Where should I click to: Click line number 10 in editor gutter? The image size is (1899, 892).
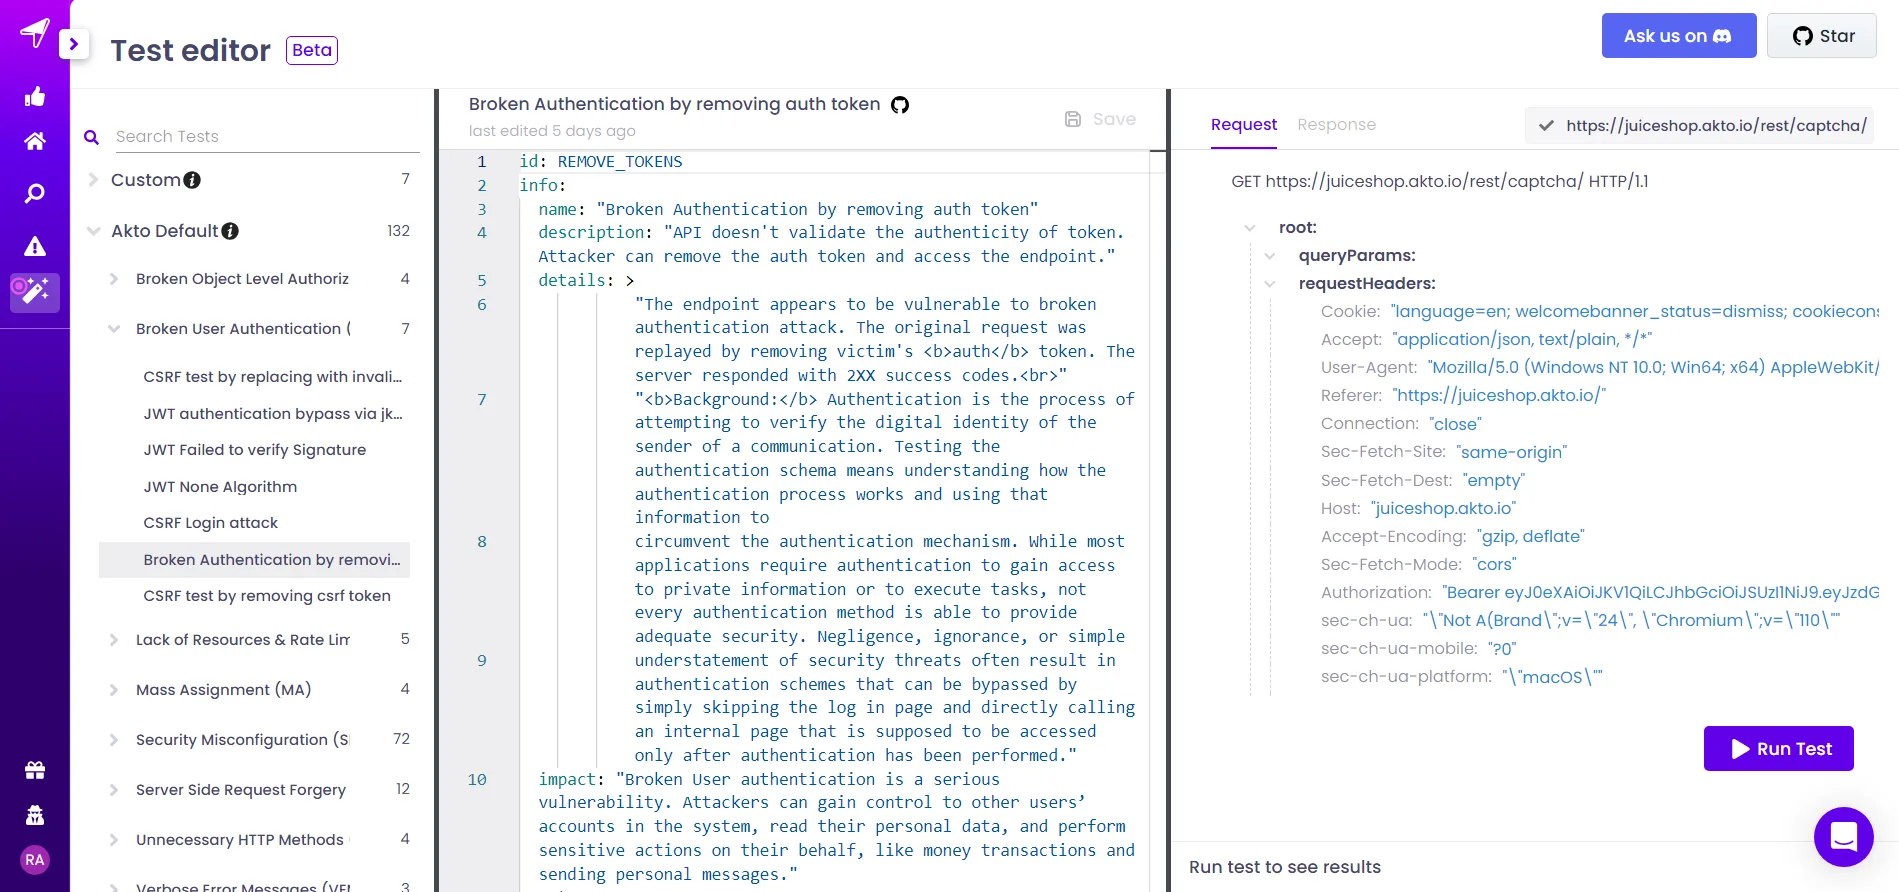click(477, 780)
